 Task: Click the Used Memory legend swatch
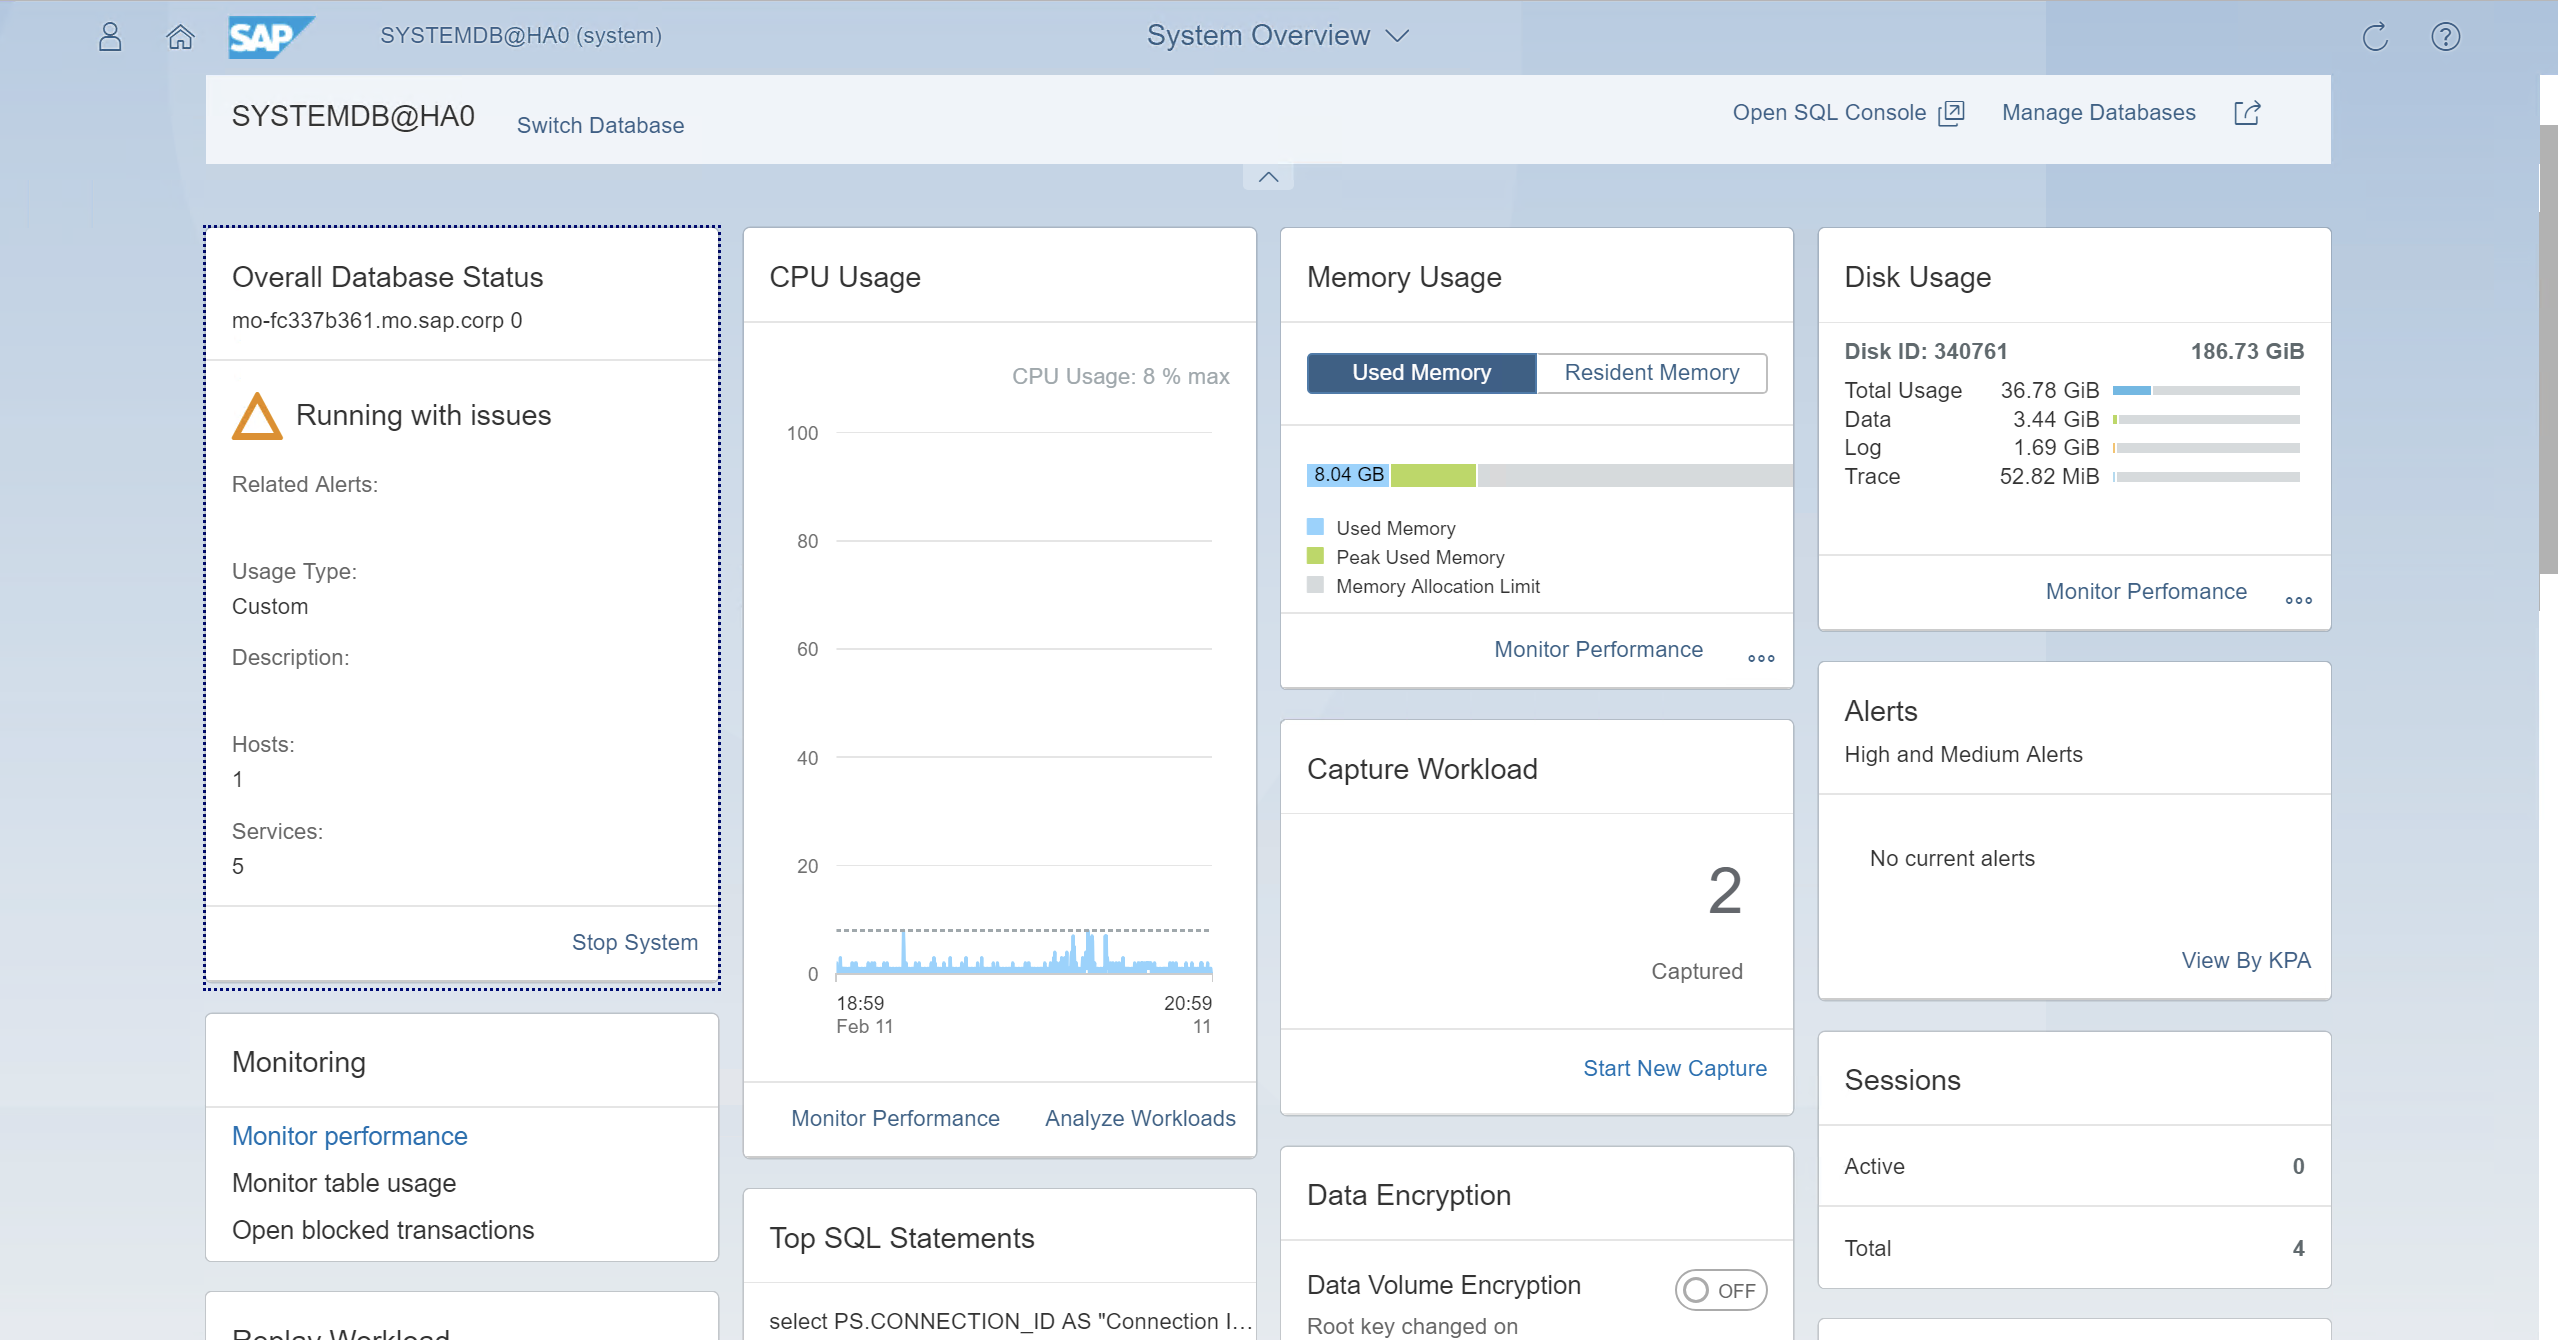coord(1315,527)
